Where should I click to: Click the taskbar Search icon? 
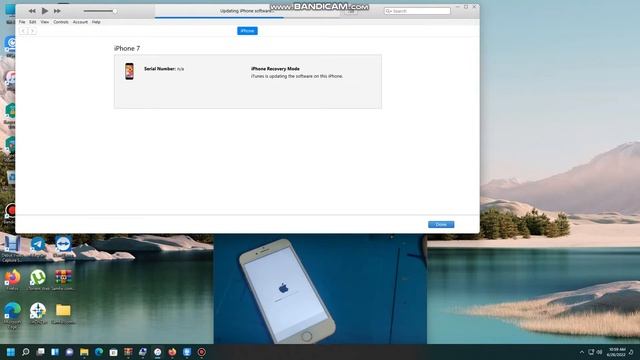click(x=26, y=352)
